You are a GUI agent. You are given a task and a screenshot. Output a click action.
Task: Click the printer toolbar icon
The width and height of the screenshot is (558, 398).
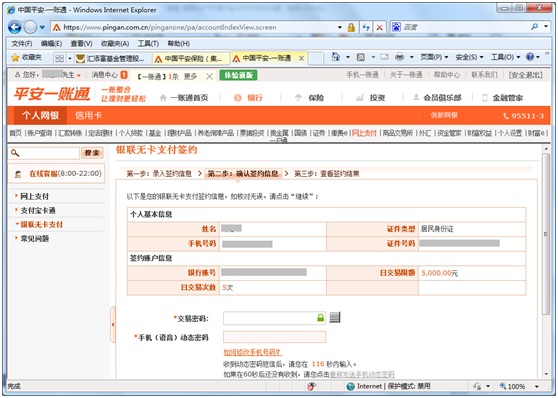400,57
